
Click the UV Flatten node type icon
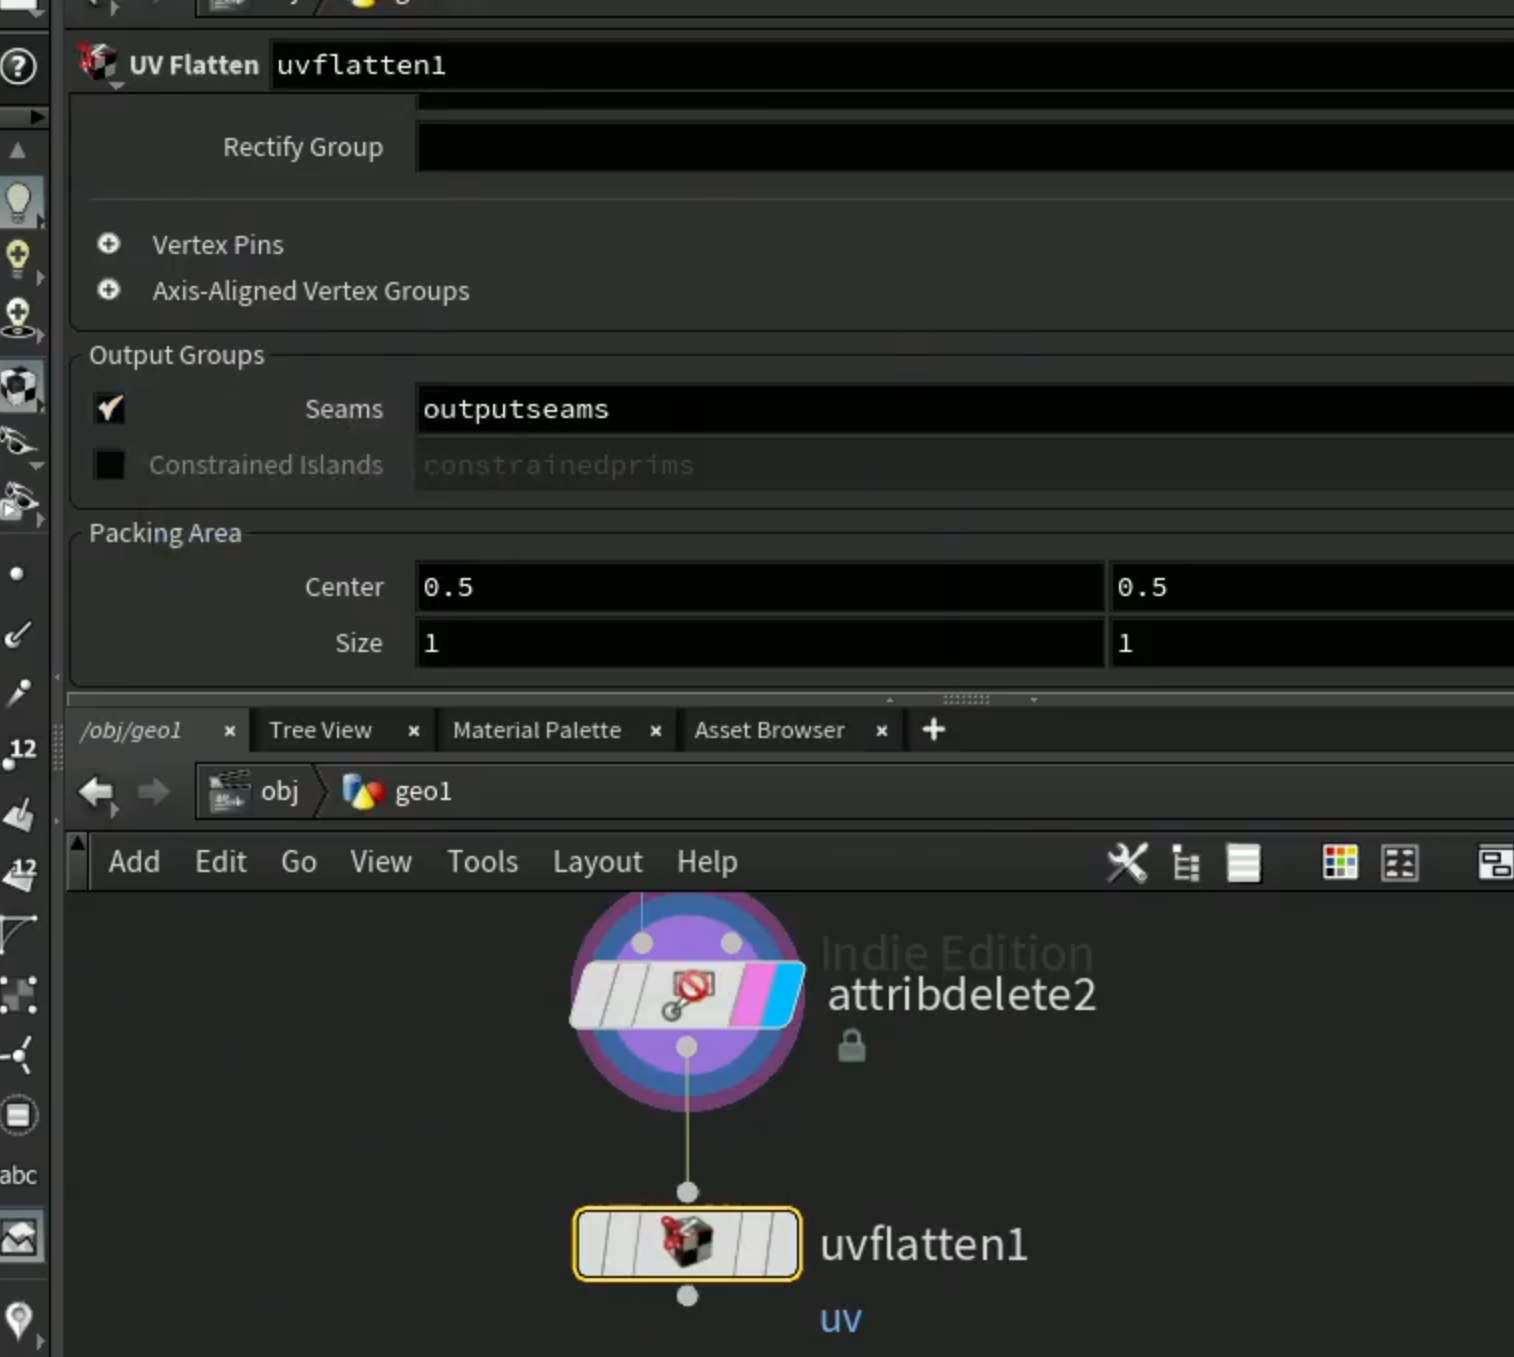98,64
